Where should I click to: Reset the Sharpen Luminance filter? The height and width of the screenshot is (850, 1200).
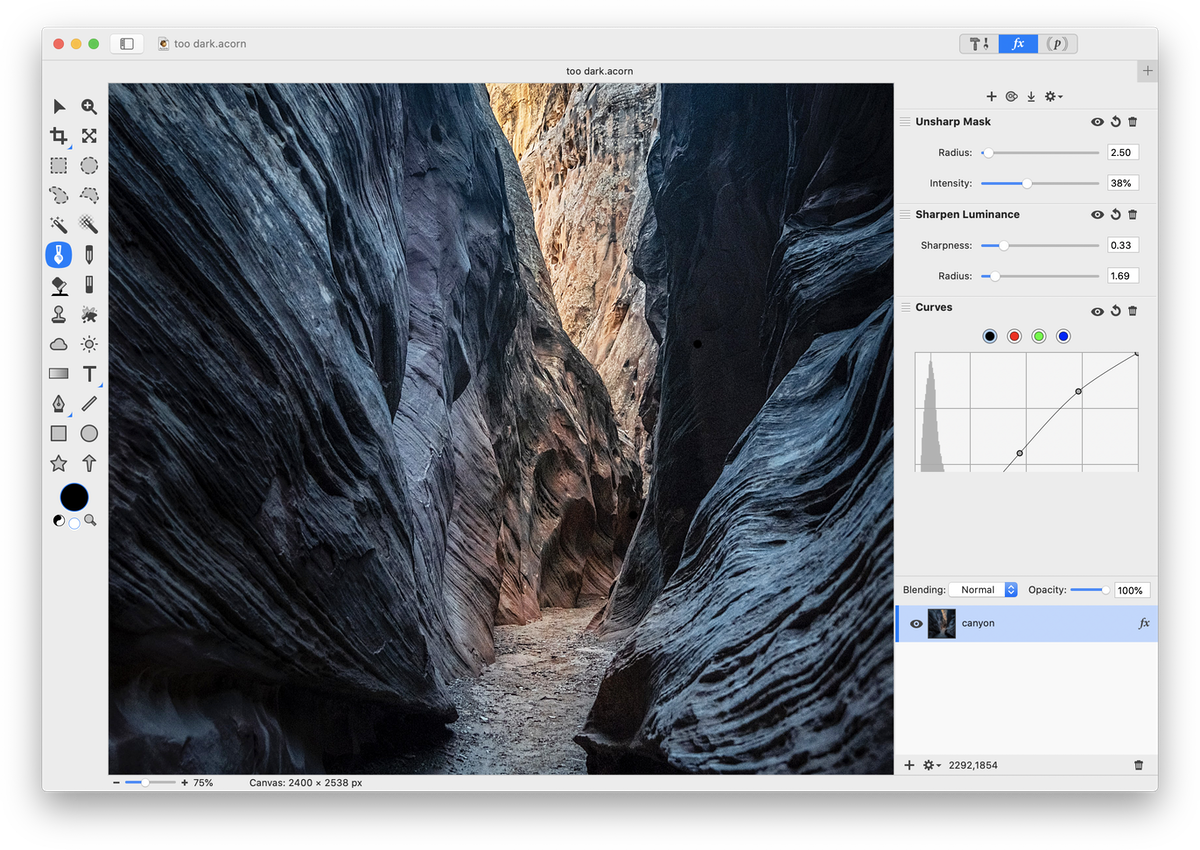(1115, 215)
